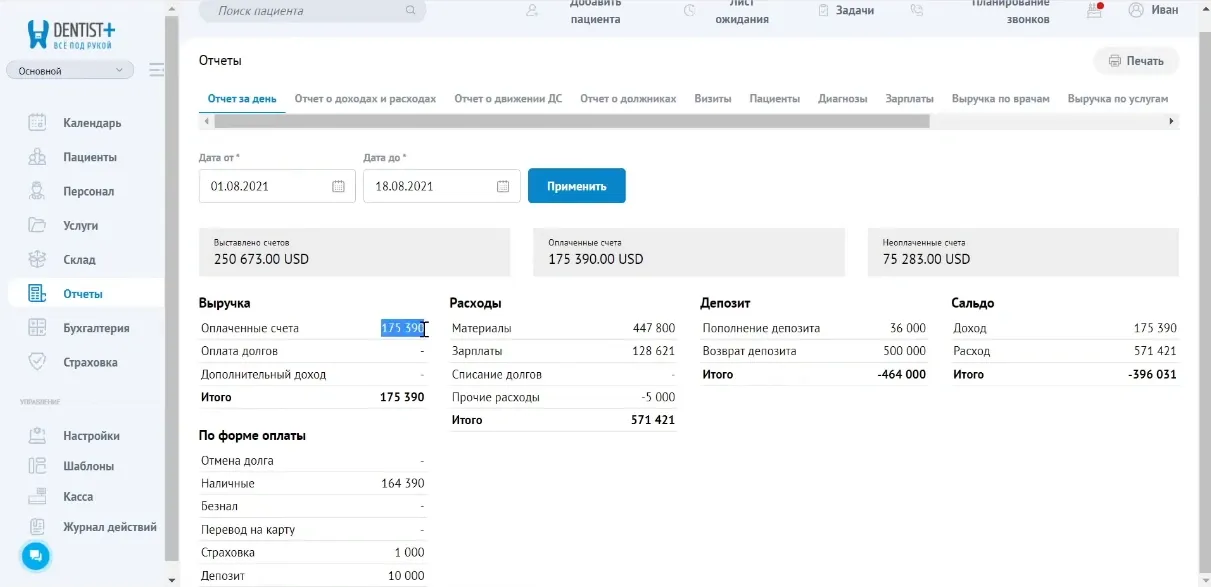The height and width of the screenshot is (587, 1211).
Task: Switch to Визиты tab
Action: pos(713,99)
